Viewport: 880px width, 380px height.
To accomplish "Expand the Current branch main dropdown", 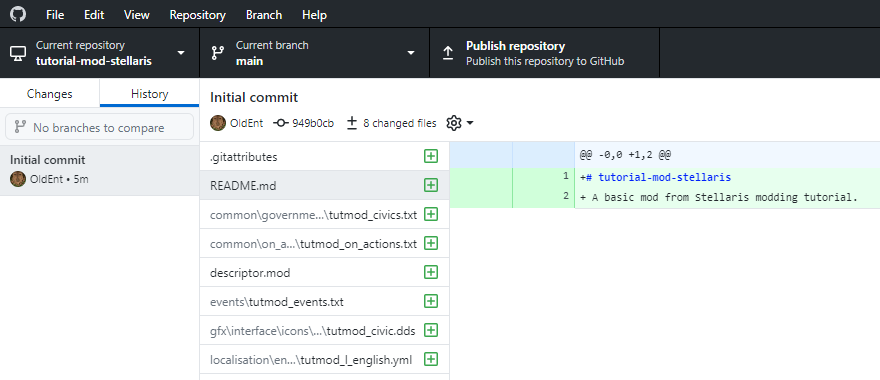I will coord(314,53).
